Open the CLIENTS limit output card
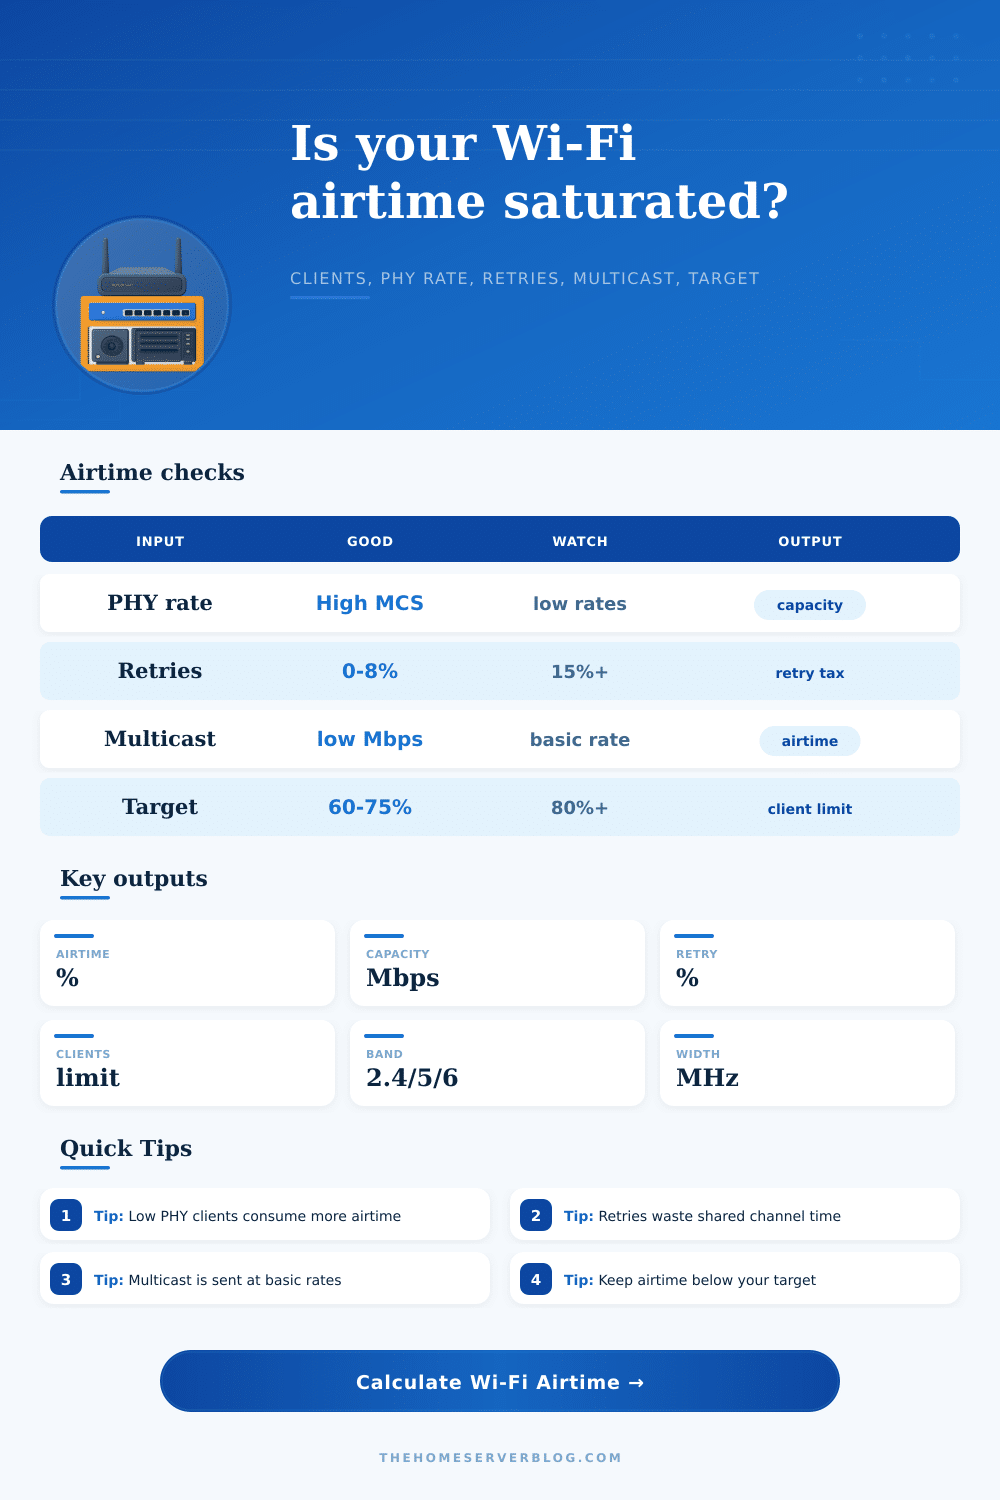 click(x=187, y=1063)
